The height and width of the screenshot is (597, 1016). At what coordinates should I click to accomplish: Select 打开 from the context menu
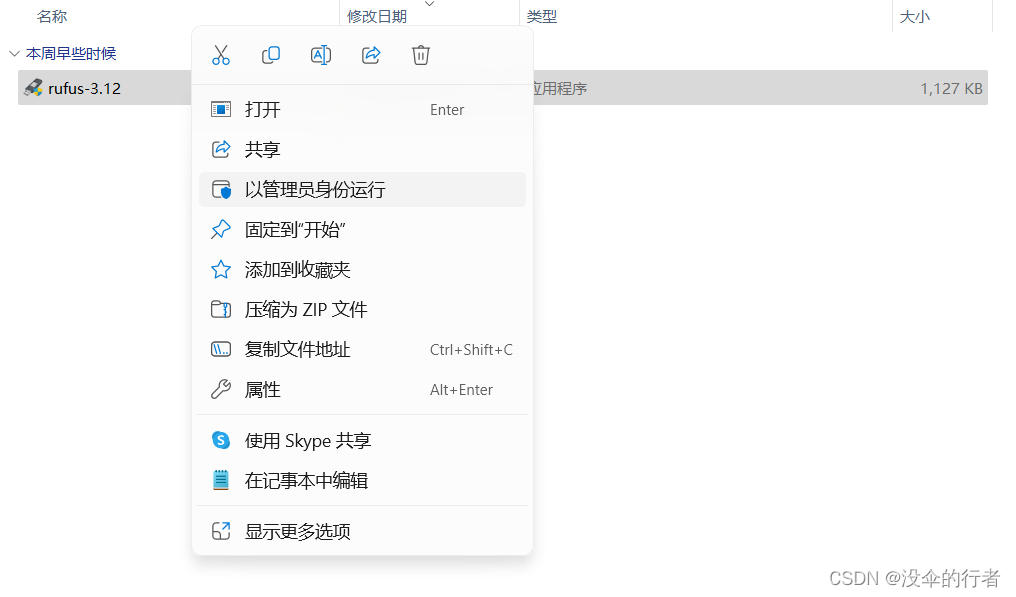[362, 110]
